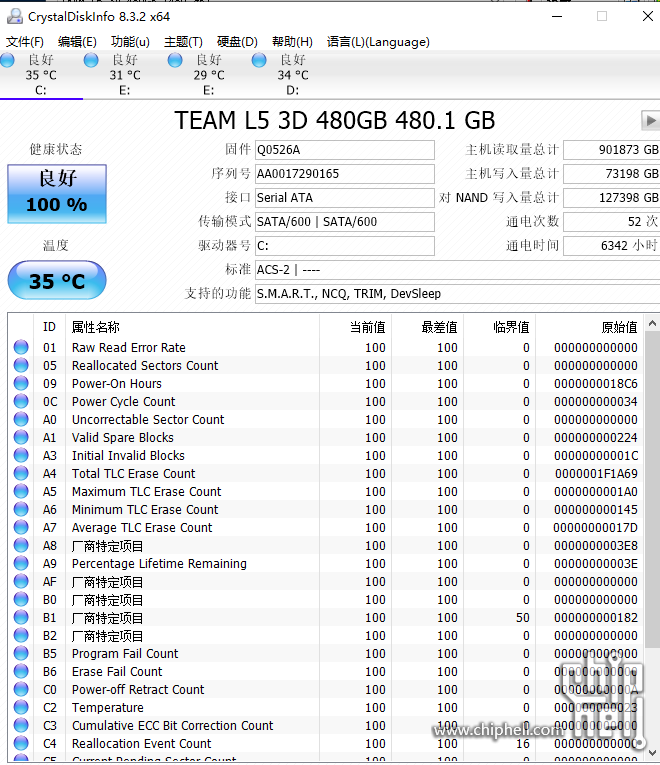Screen dimensions: 660x765
Task: Click the status circle for Power Cycle Count
Action: [x=21, y=401]
